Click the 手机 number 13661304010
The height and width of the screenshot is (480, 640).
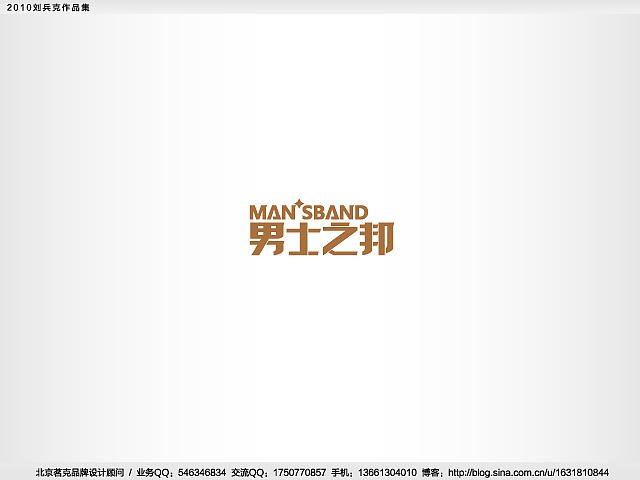tap(387, 473)
